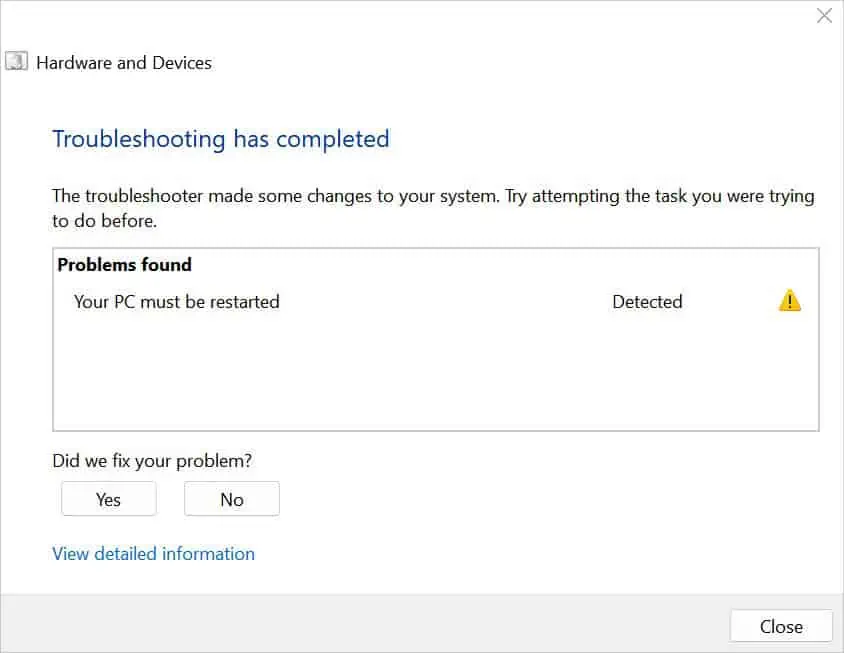The image size is (844, 653).
Task: Click Yes to confirm the problem was fixed
Action: tap(108, 498)
